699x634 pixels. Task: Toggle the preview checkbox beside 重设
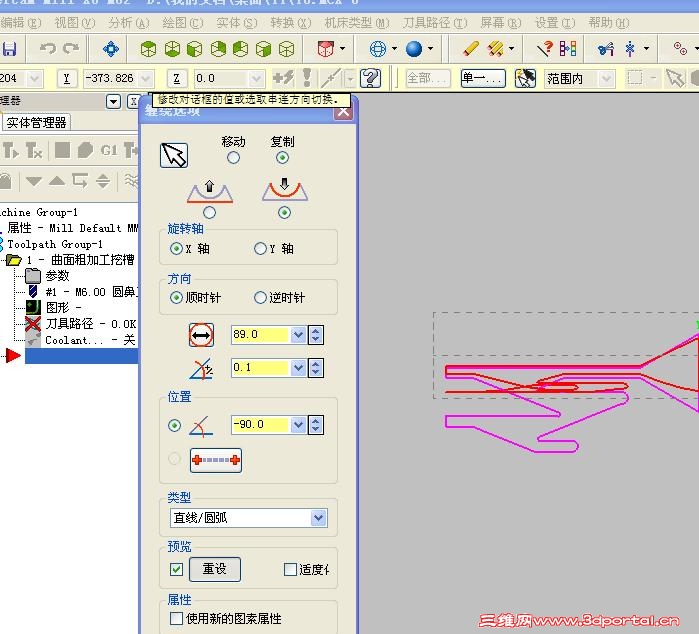[x=177, y=569]
